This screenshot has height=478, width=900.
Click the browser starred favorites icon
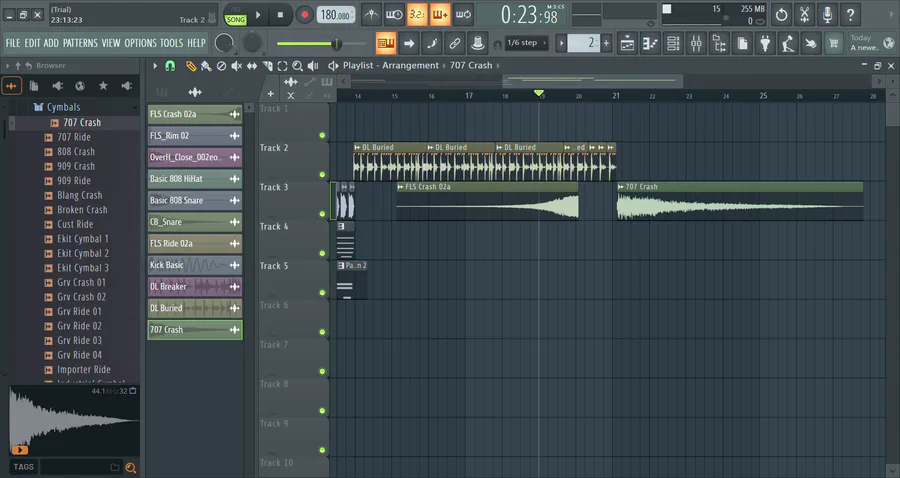click(x=103, y=86)
